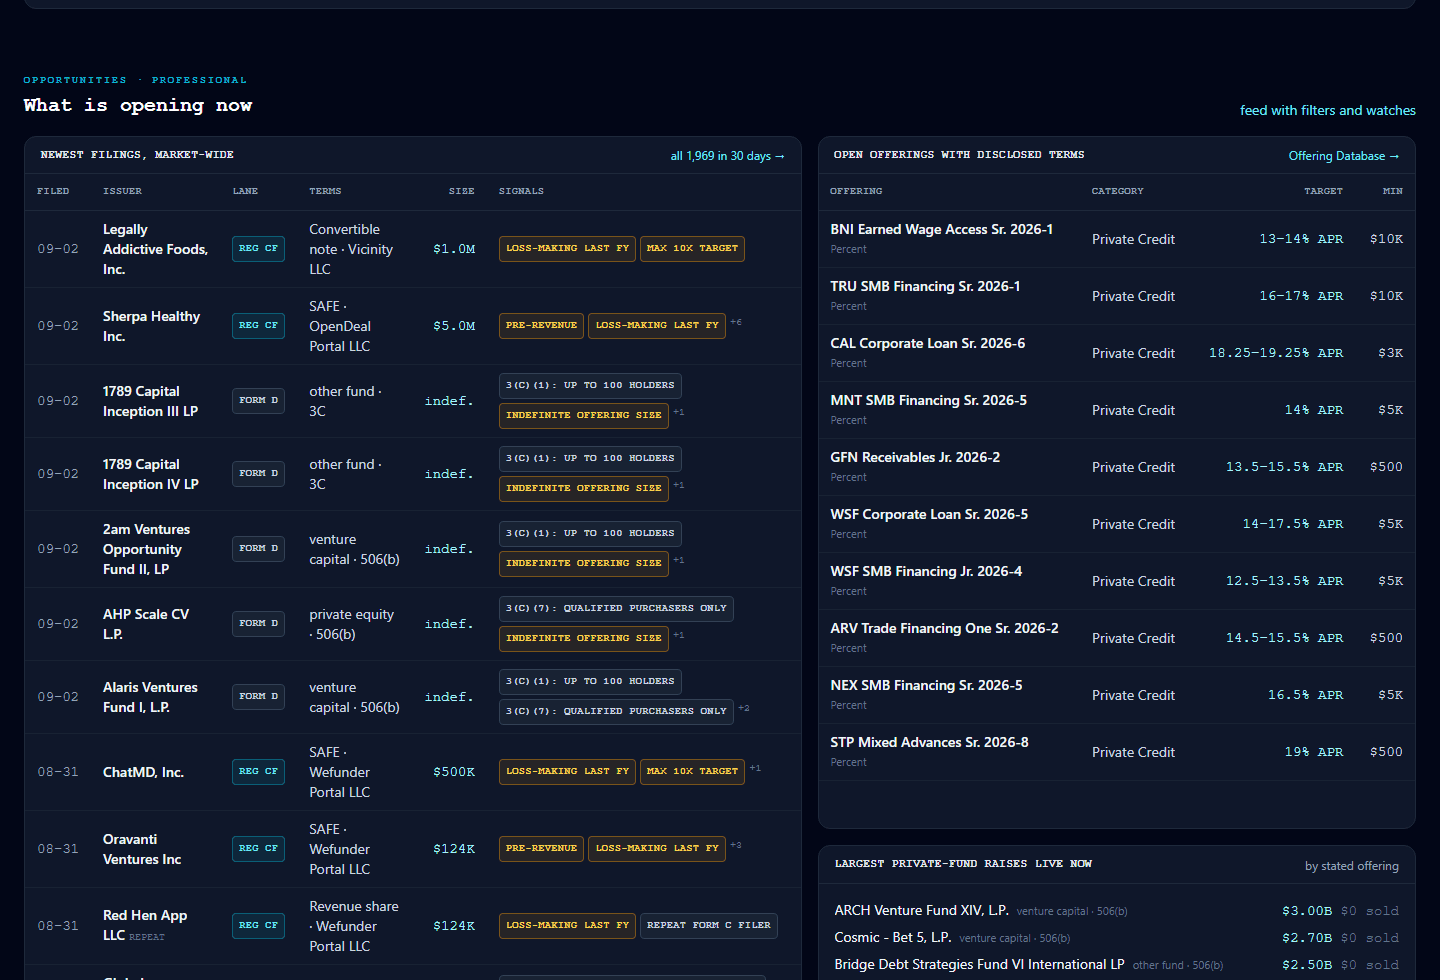Click the $3.00B amount for ARCH Venture Fund
Image resolution: width=1440 pixels, height=980 pixels.
(1307, 911)
